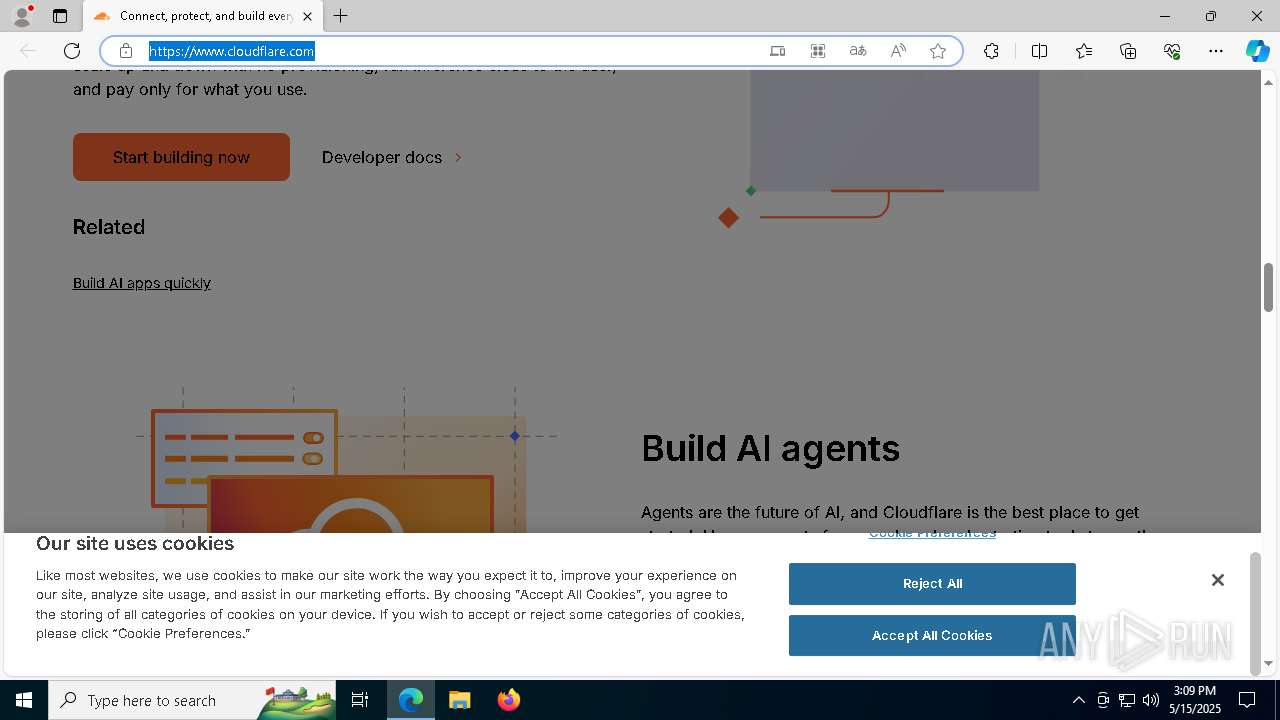Open network status tray icon
The image size is (1280, 720).
[1127, 700]
